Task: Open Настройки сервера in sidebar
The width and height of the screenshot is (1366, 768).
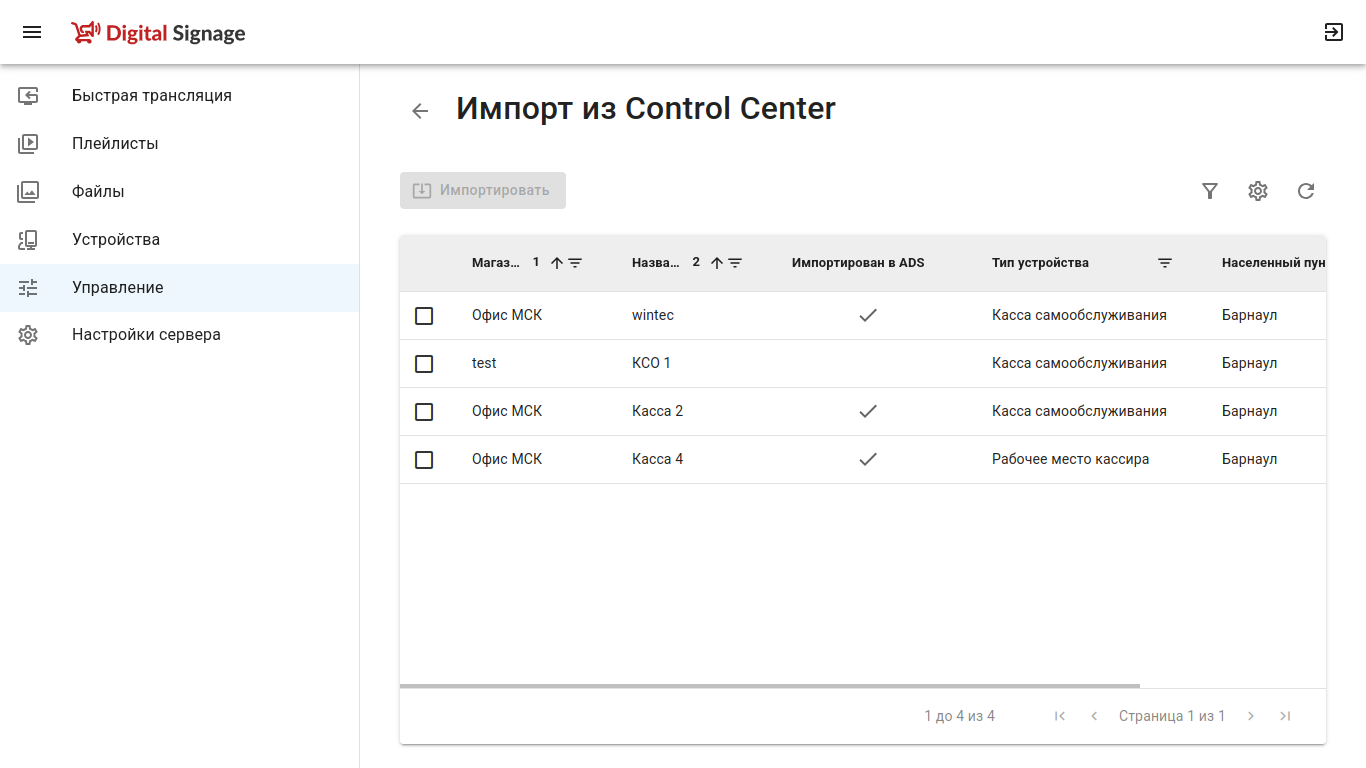Action: click(146, 335)
